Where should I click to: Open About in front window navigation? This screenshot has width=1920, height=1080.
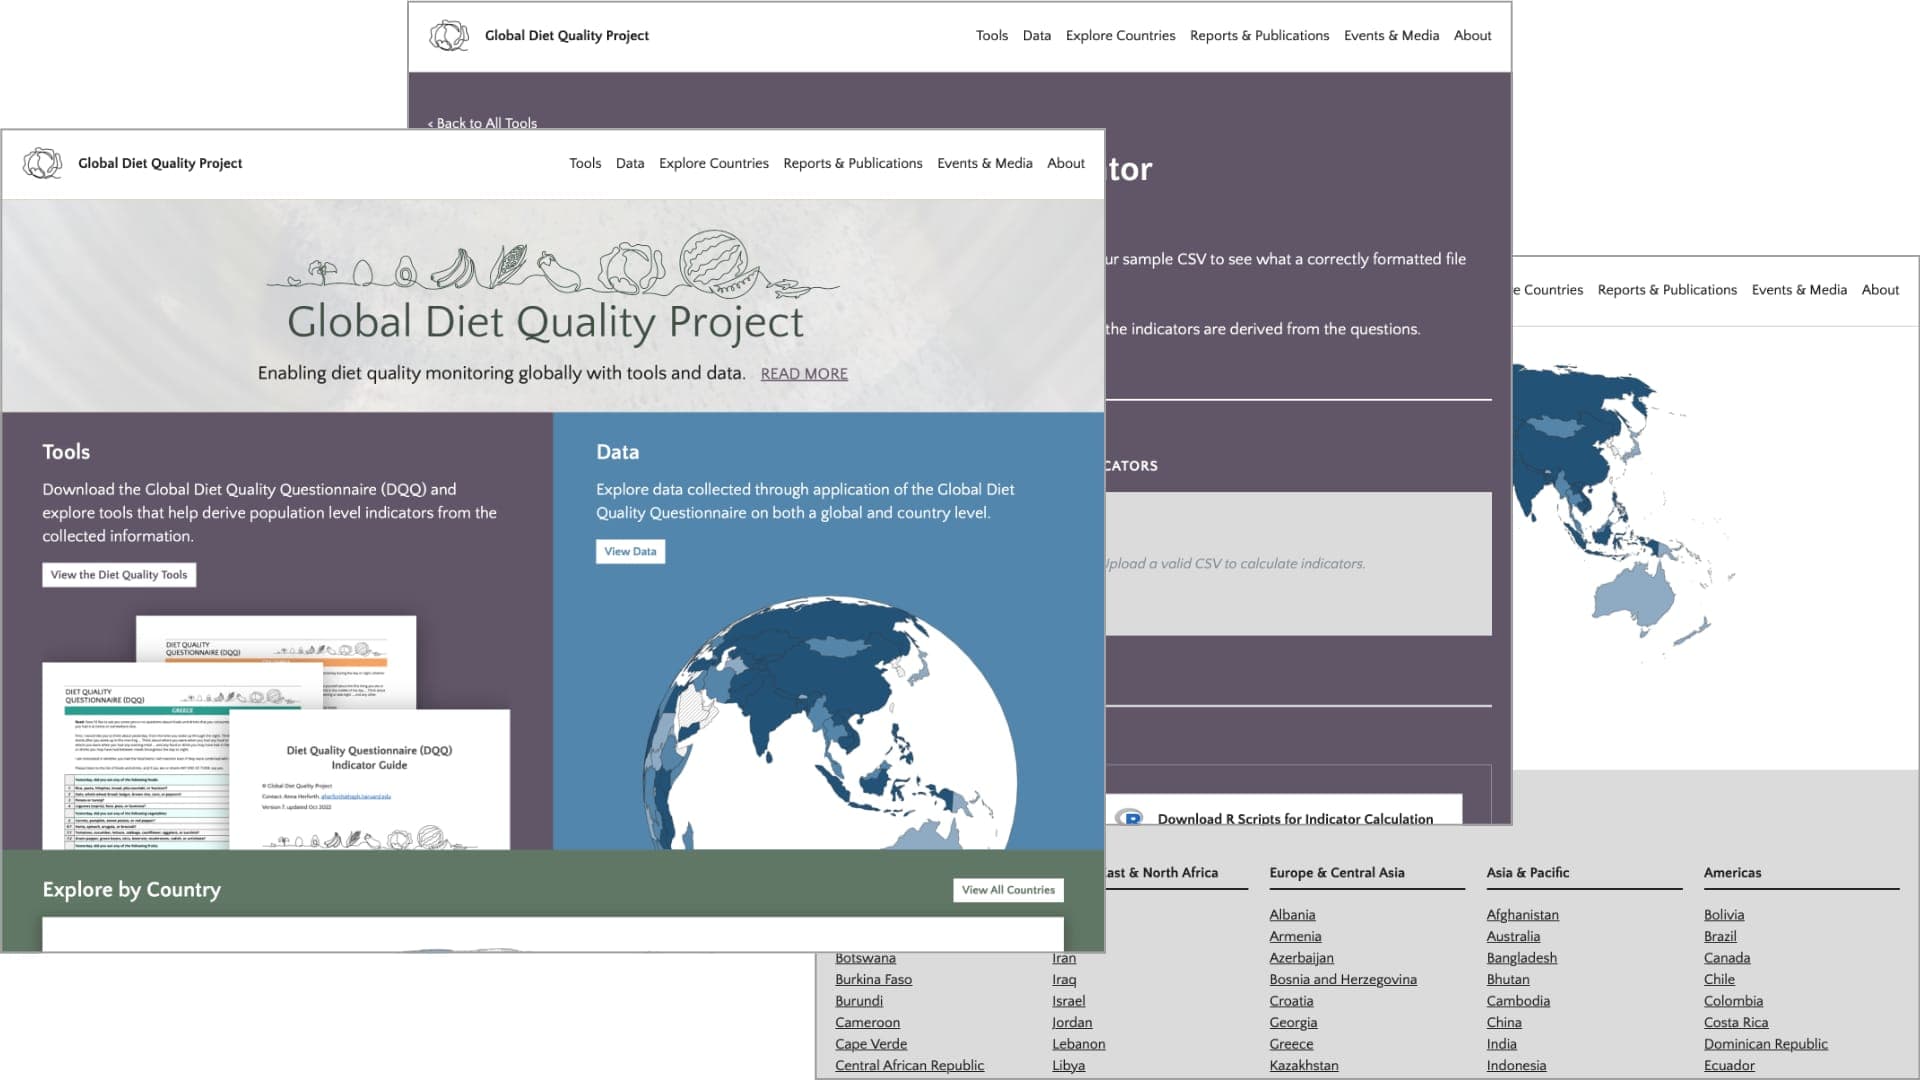pyautogui.click(x=1066, y=163)
